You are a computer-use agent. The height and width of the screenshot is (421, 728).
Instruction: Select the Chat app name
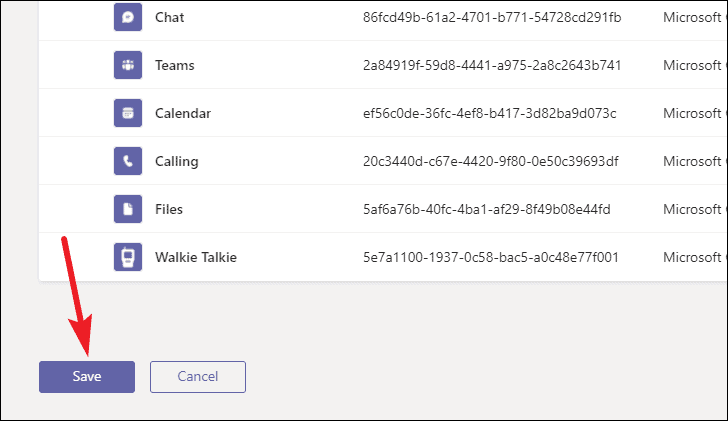170,18
